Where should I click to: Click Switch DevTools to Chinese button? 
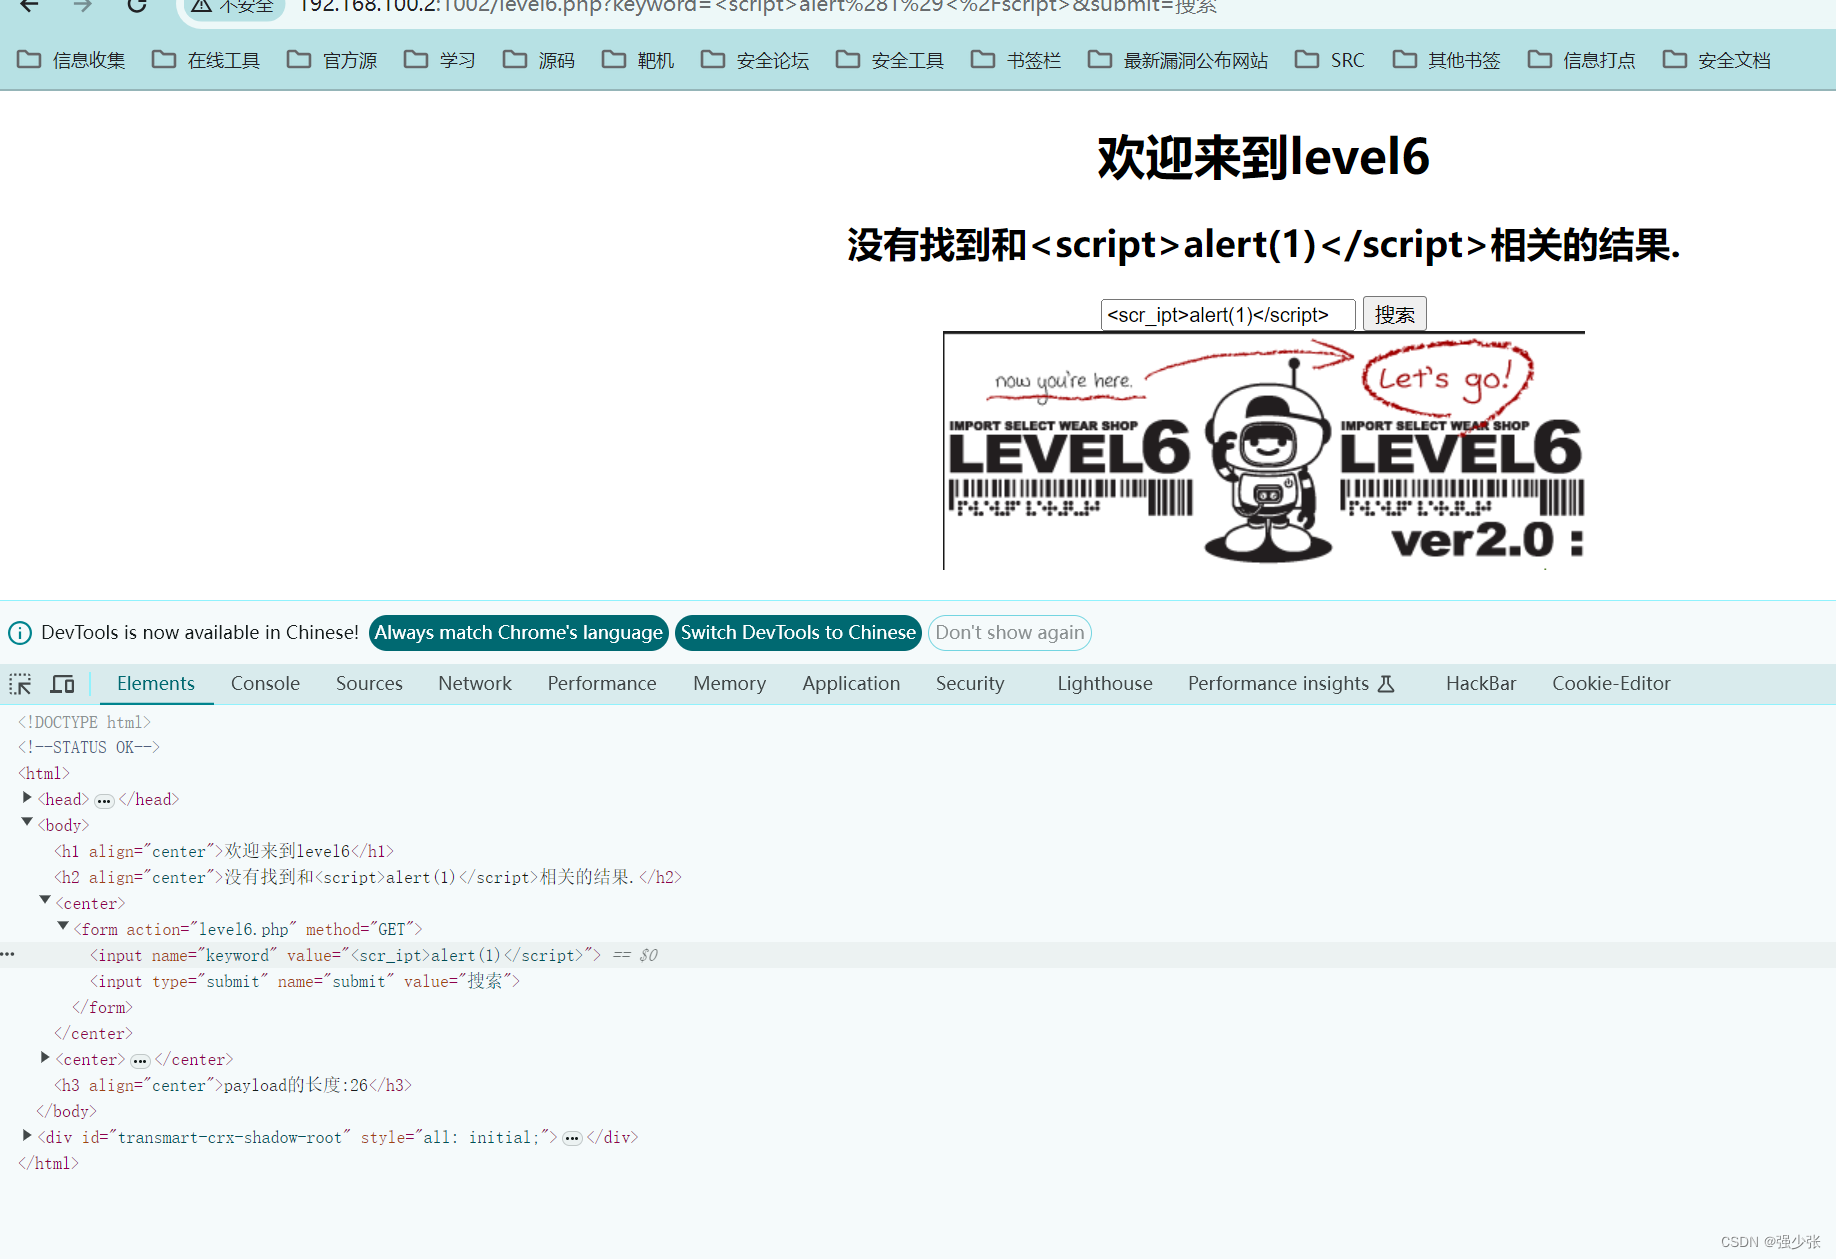coord(798,633)
